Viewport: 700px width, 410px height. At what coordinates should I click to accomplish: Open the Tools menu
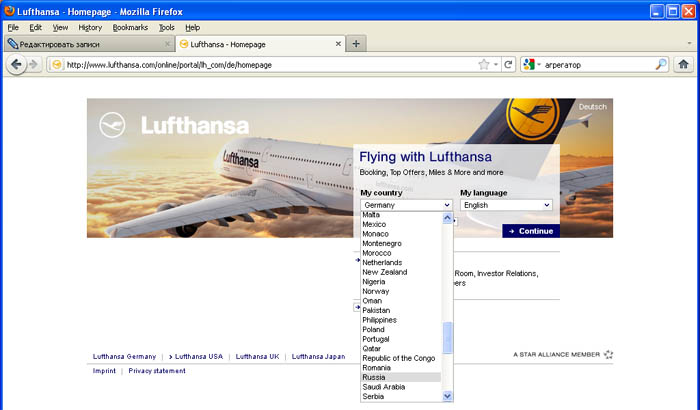tap(167, 27)
